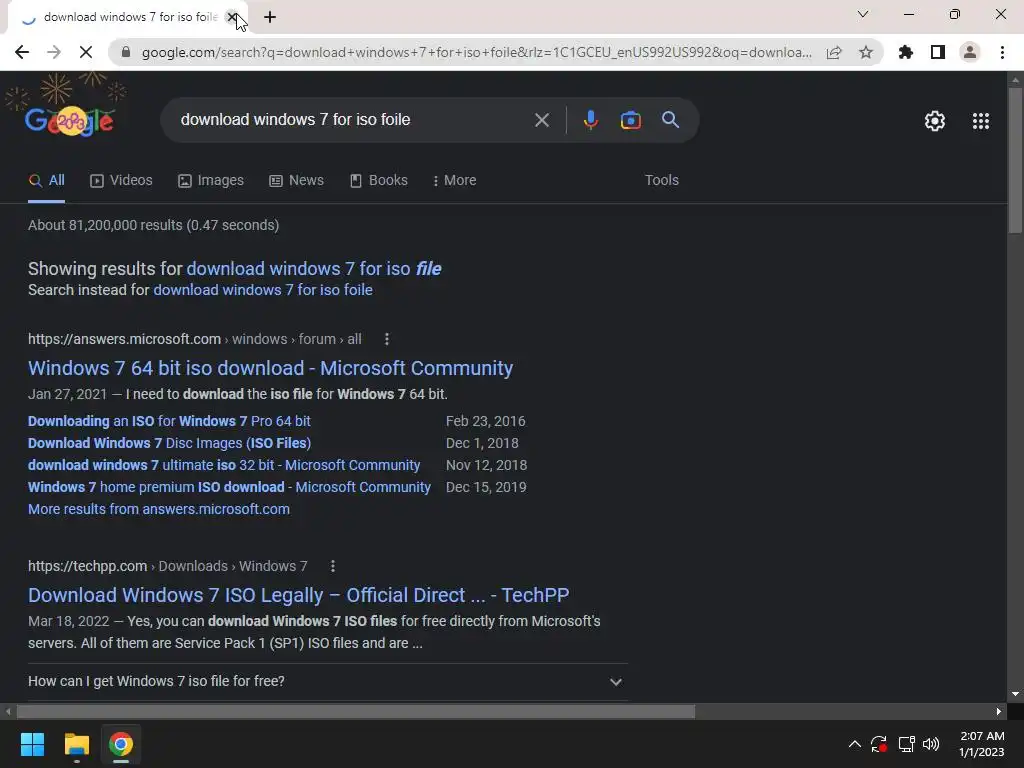Open 'Downloading an ISO for Windows 7 Pro' link

169,421
